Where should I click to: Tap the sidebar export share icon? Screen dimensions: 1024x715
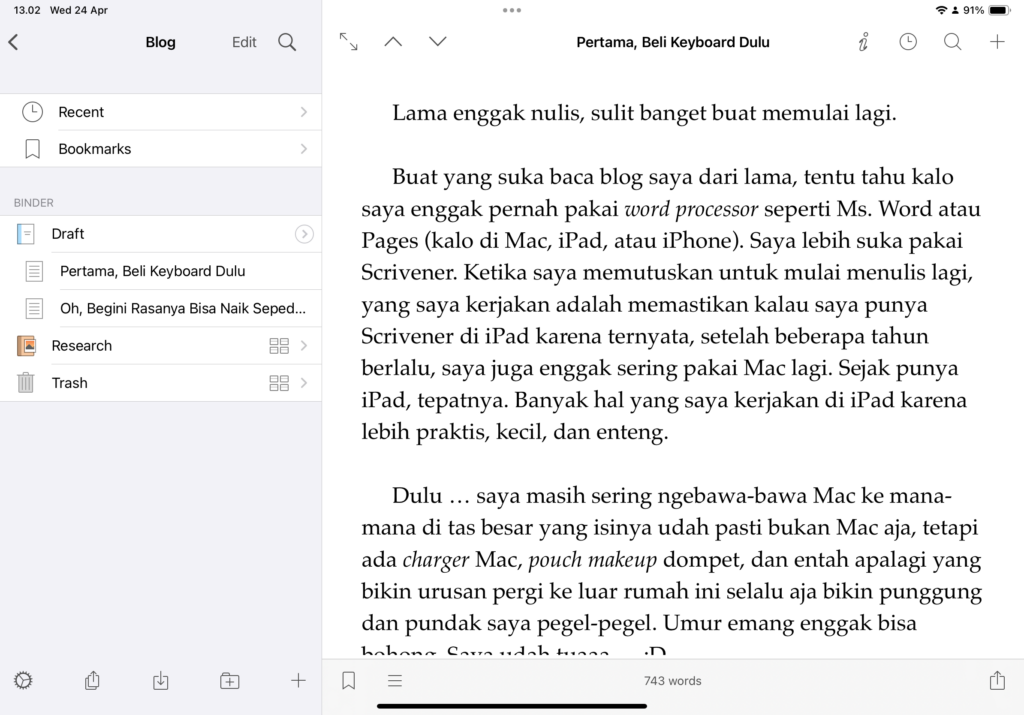pyautogui.click(x=92, y=680)
